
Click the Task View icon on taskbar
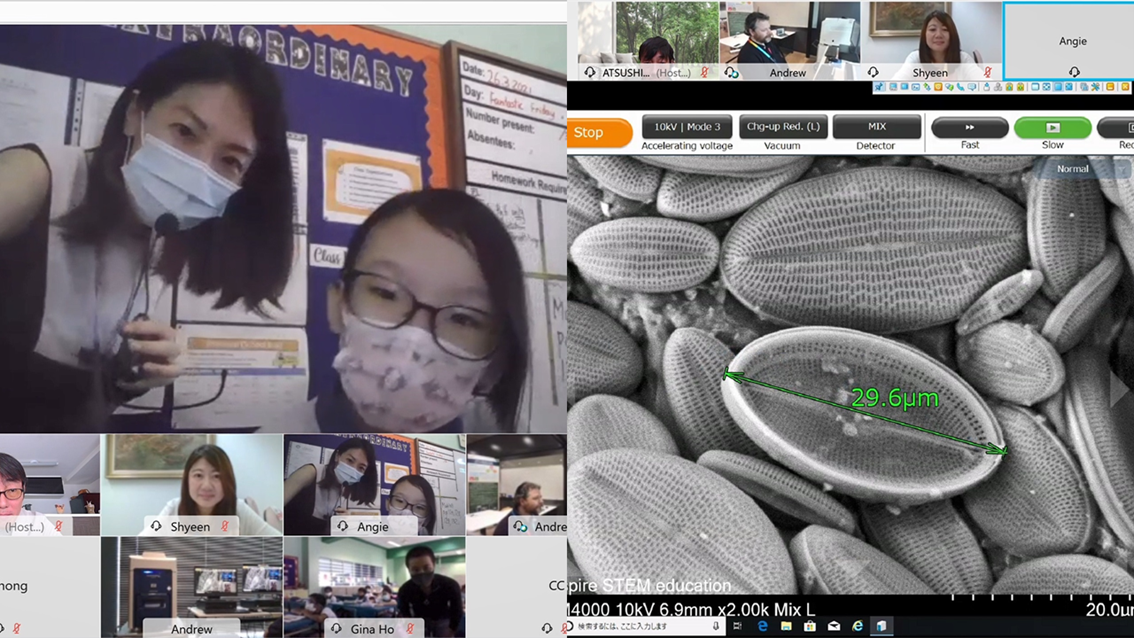738,627
